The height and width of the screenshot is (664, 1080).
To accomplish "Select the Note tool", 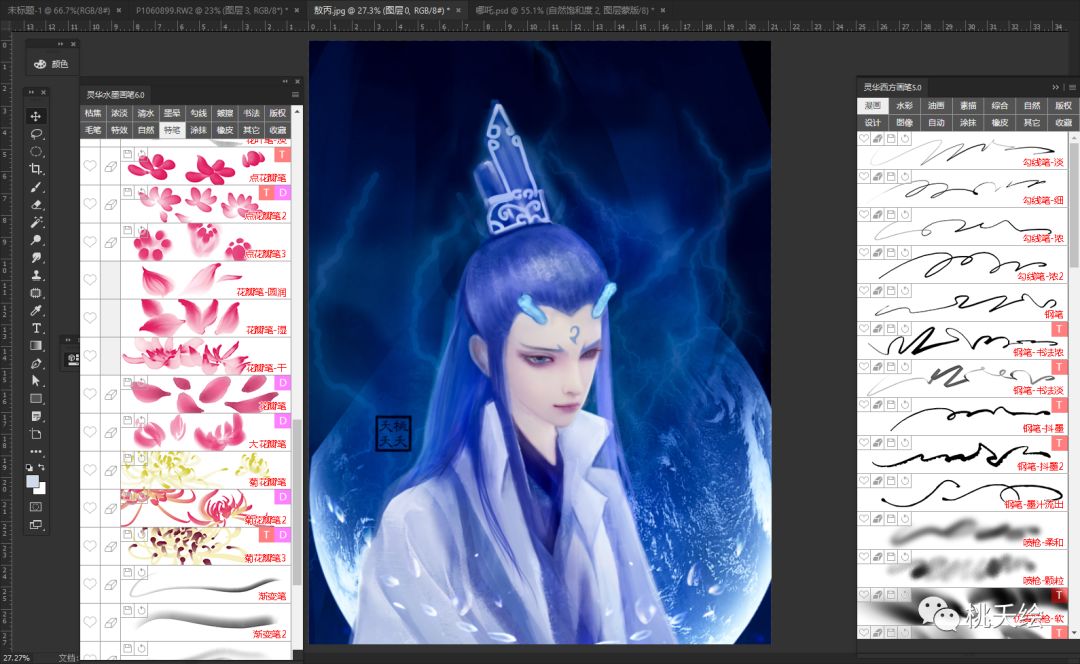I will coord(37,417).
